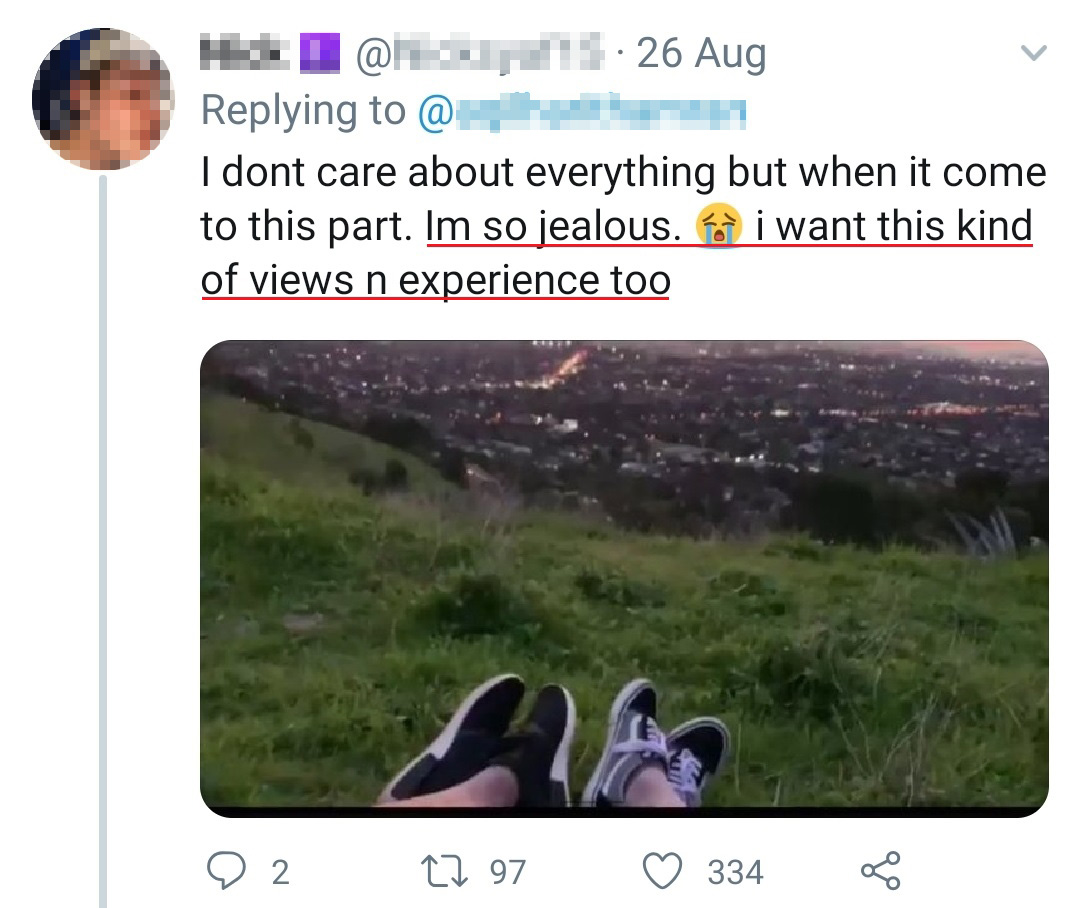
Task: Click the reply speech bubble icon
Action: 225,871
